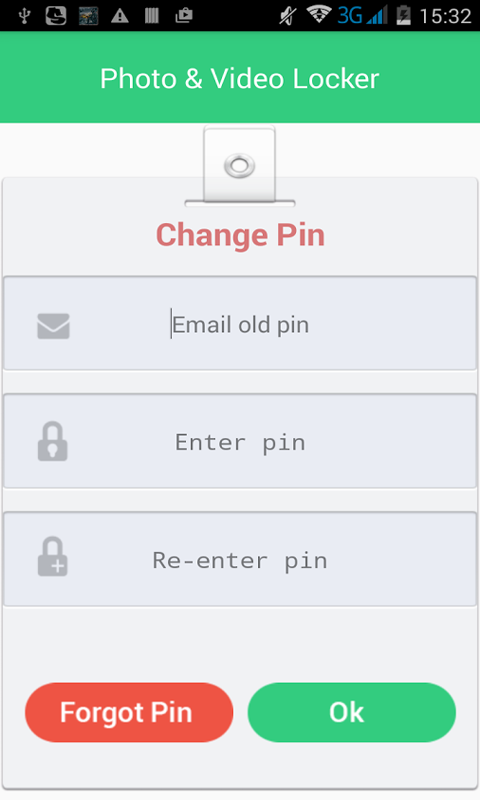This screenshot has height=800, width=480.
Task: Tap the envelope icon in email field
Action: [54, 326]
